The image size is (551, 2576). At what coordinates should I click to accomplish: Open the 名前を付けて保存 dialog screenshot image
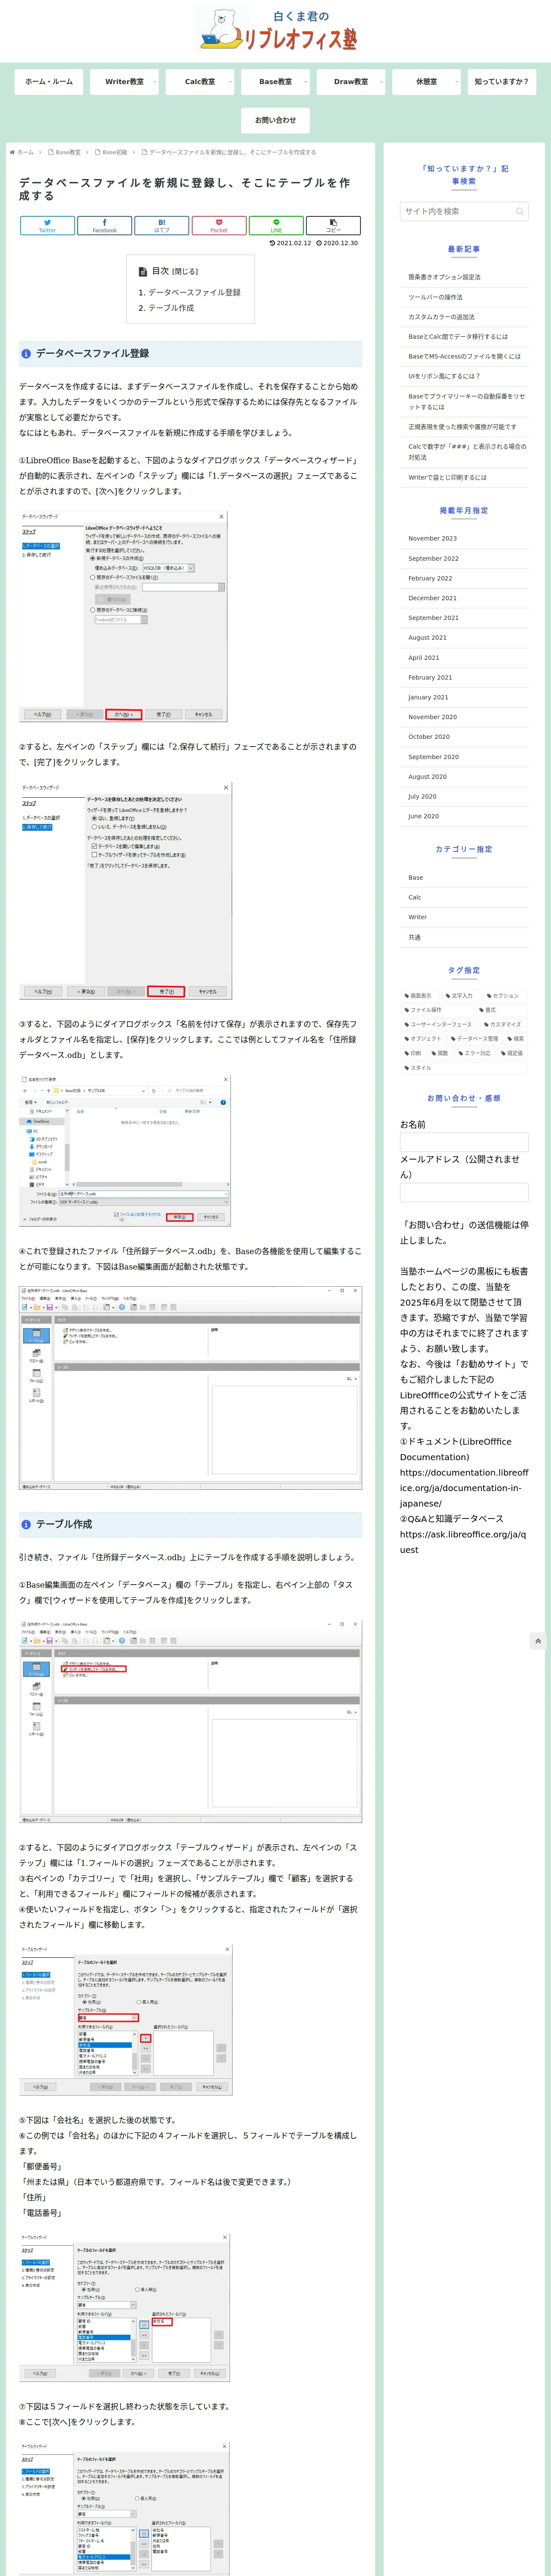pyautogui.click(x=125, y=1151)
